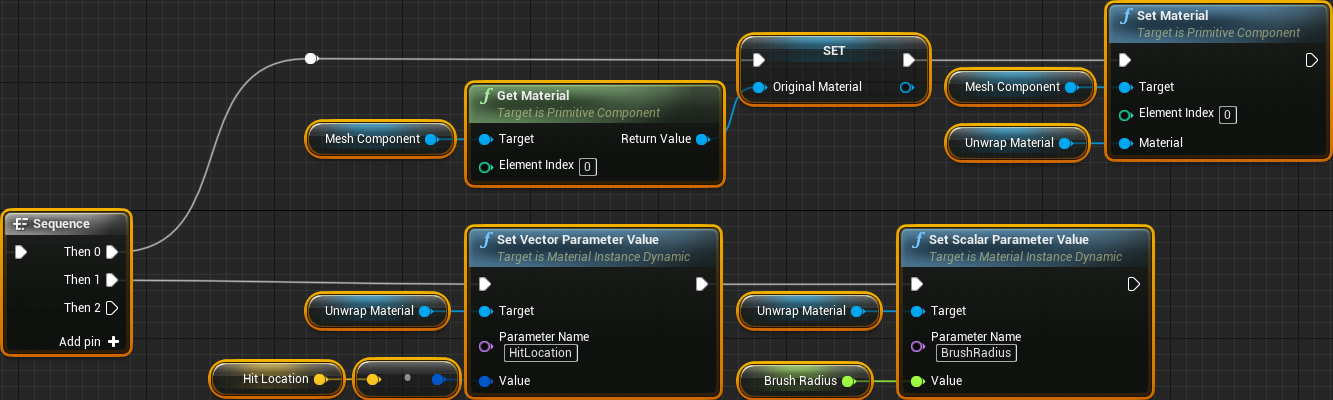Click the Set Material function icon

pos(1126,16)
